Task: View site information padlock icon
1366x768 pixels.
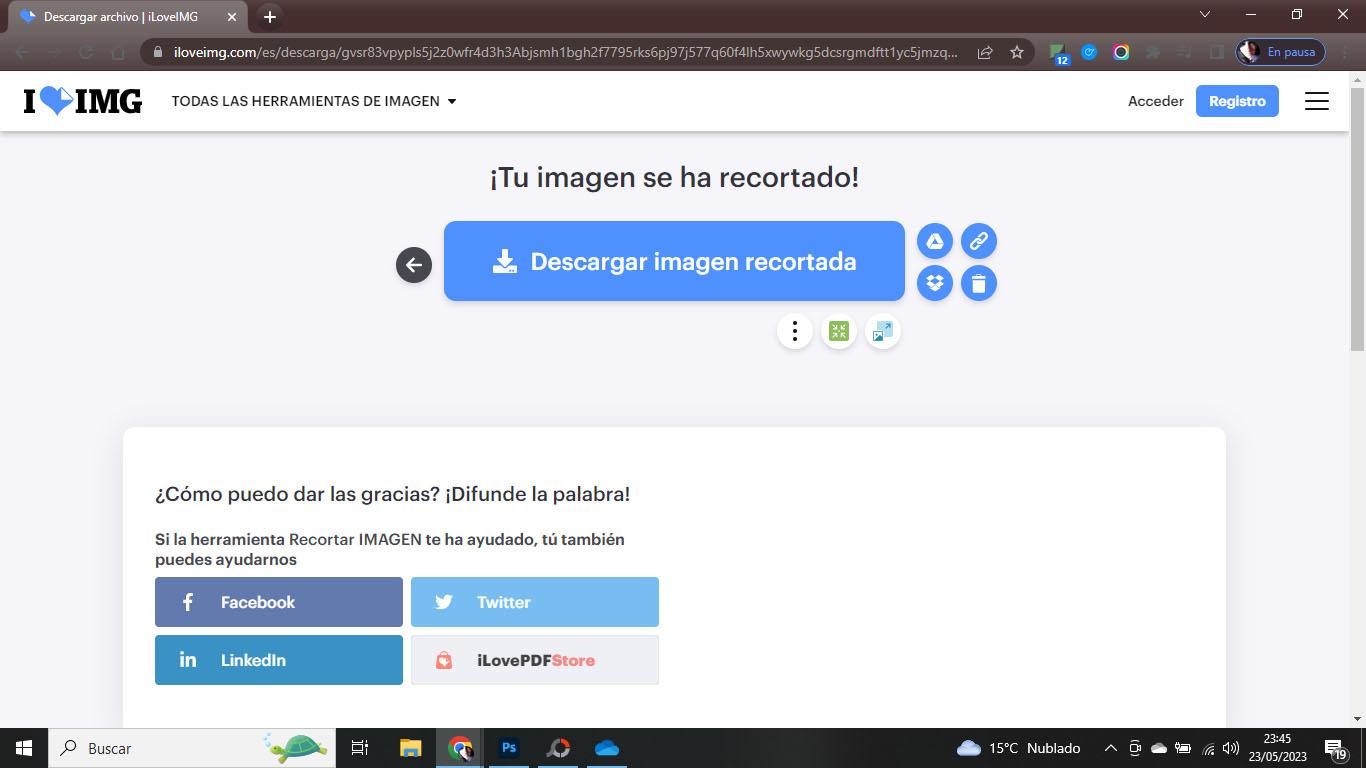Action: point(157,52)
